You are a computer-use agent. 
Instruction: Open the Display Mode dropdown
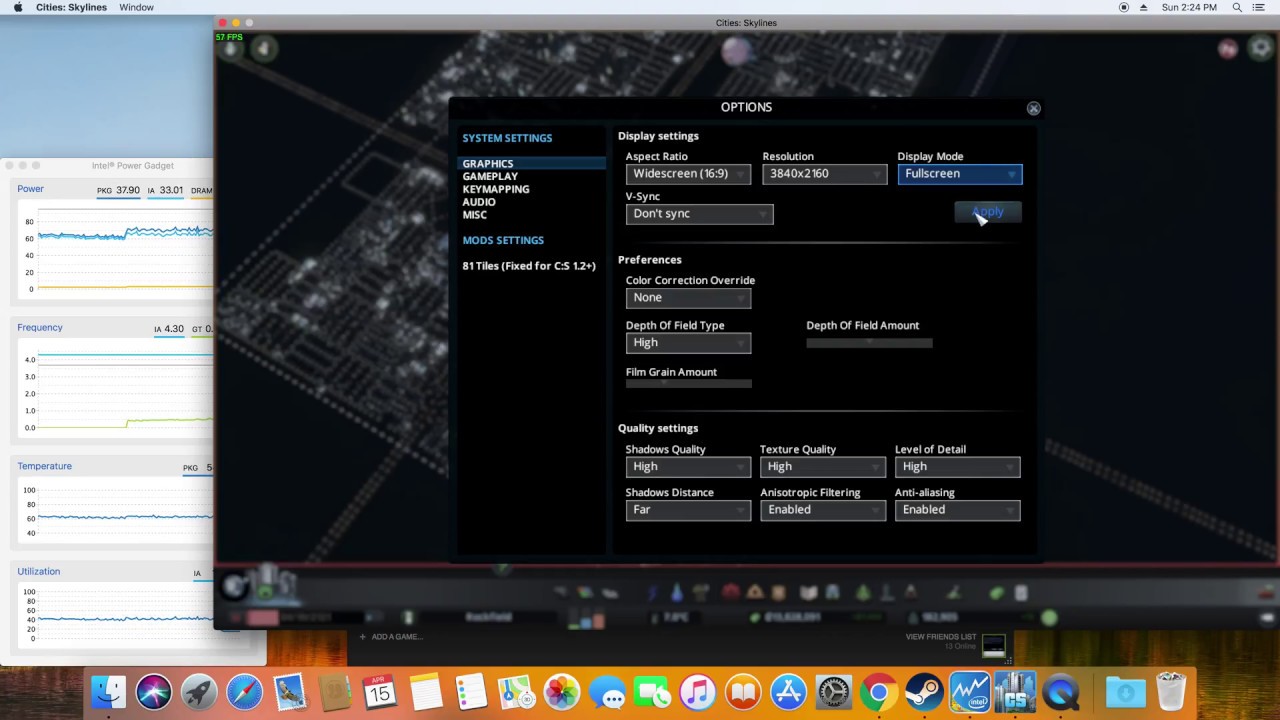[x=960, y=174]
